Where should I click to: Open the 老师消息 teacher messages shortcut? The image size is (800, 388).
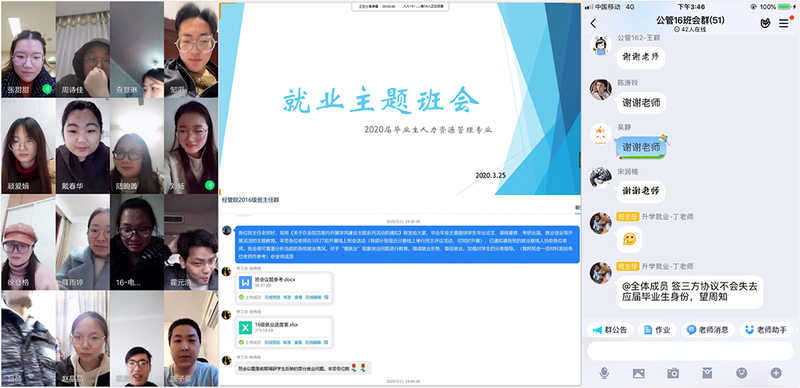click(x=708, y=330)
